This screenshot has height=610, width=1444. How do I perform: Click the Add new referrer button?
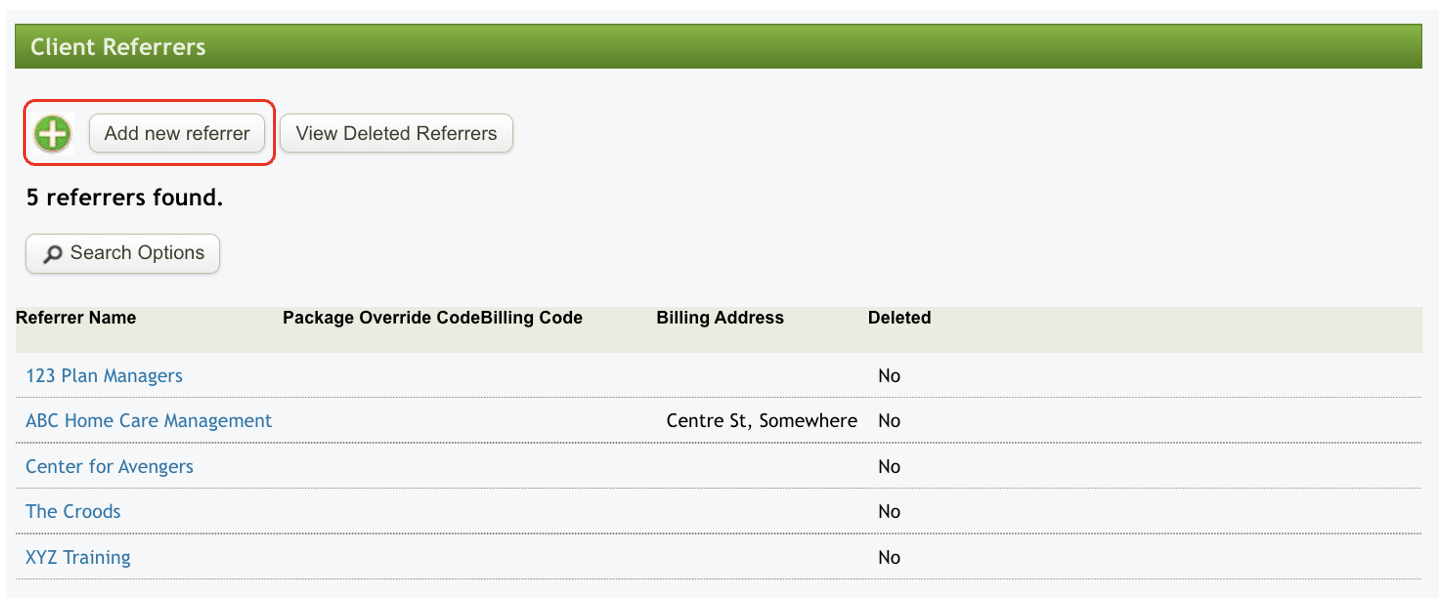point(177,133)
